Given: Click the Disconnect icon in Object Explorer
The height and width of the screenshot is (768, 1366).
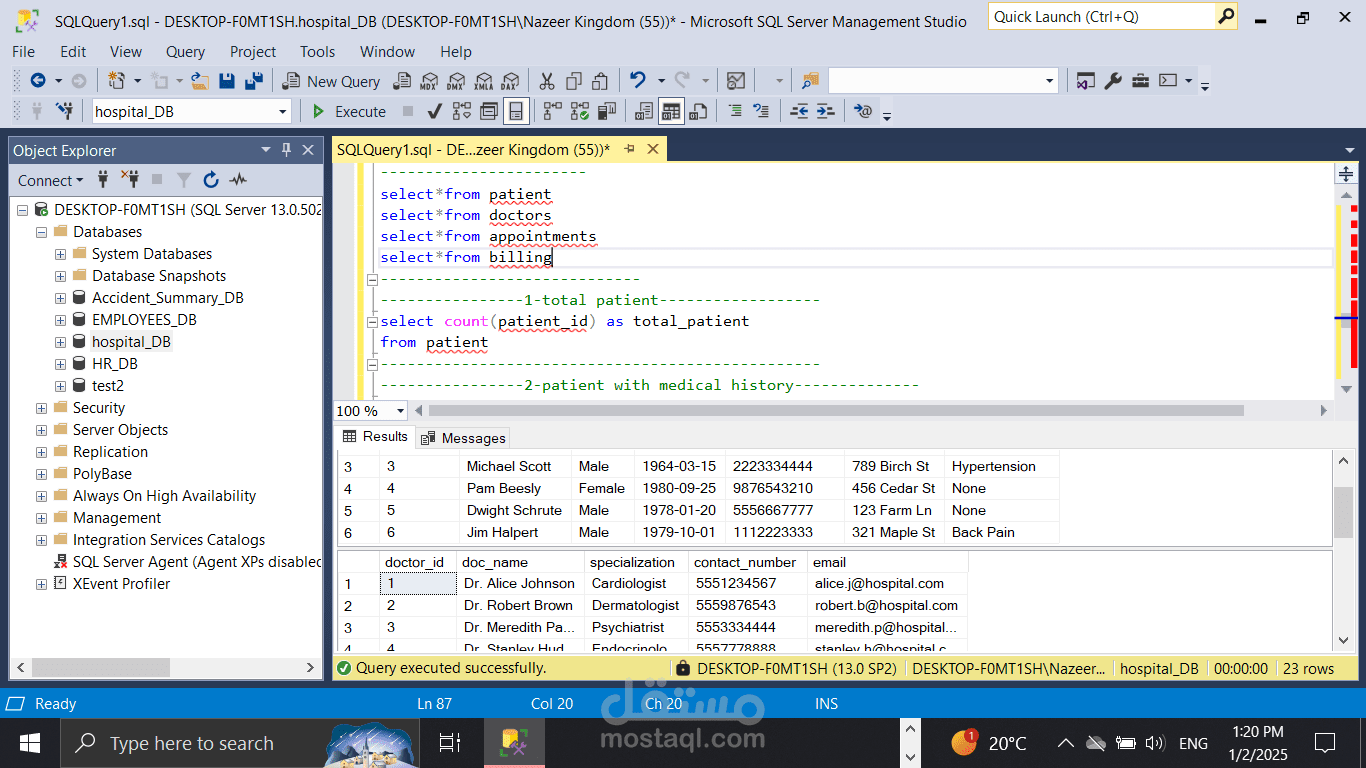Looking at the screenshot, I should coord(130,180).
